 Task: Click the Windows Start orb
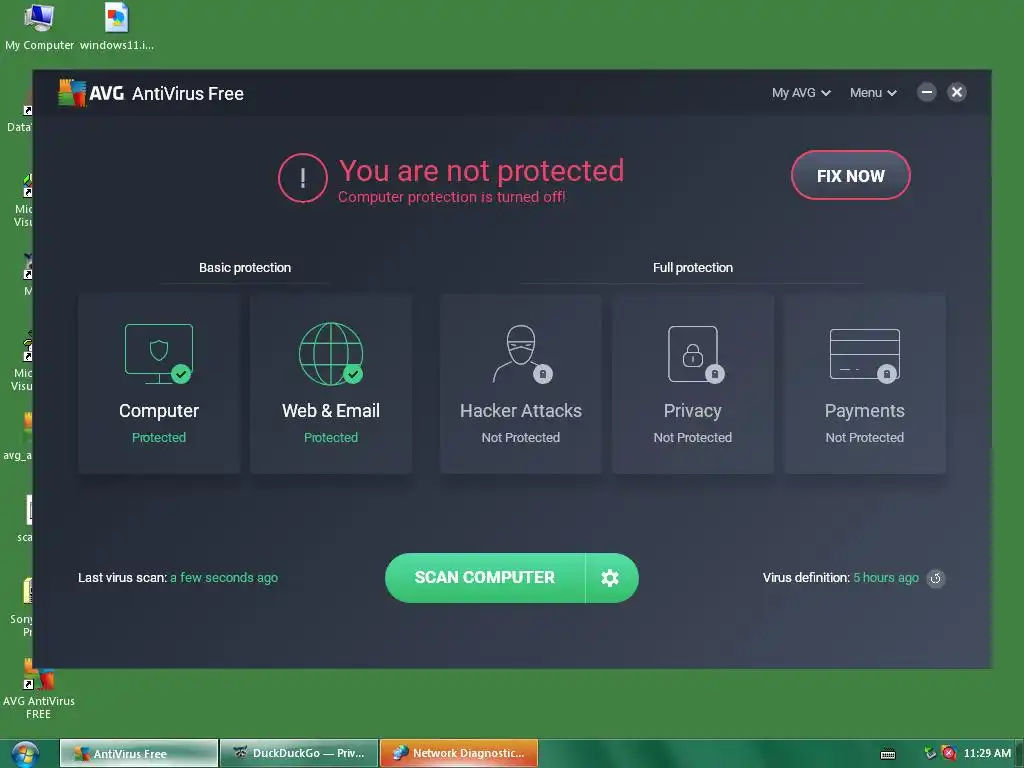click(25, 754)
